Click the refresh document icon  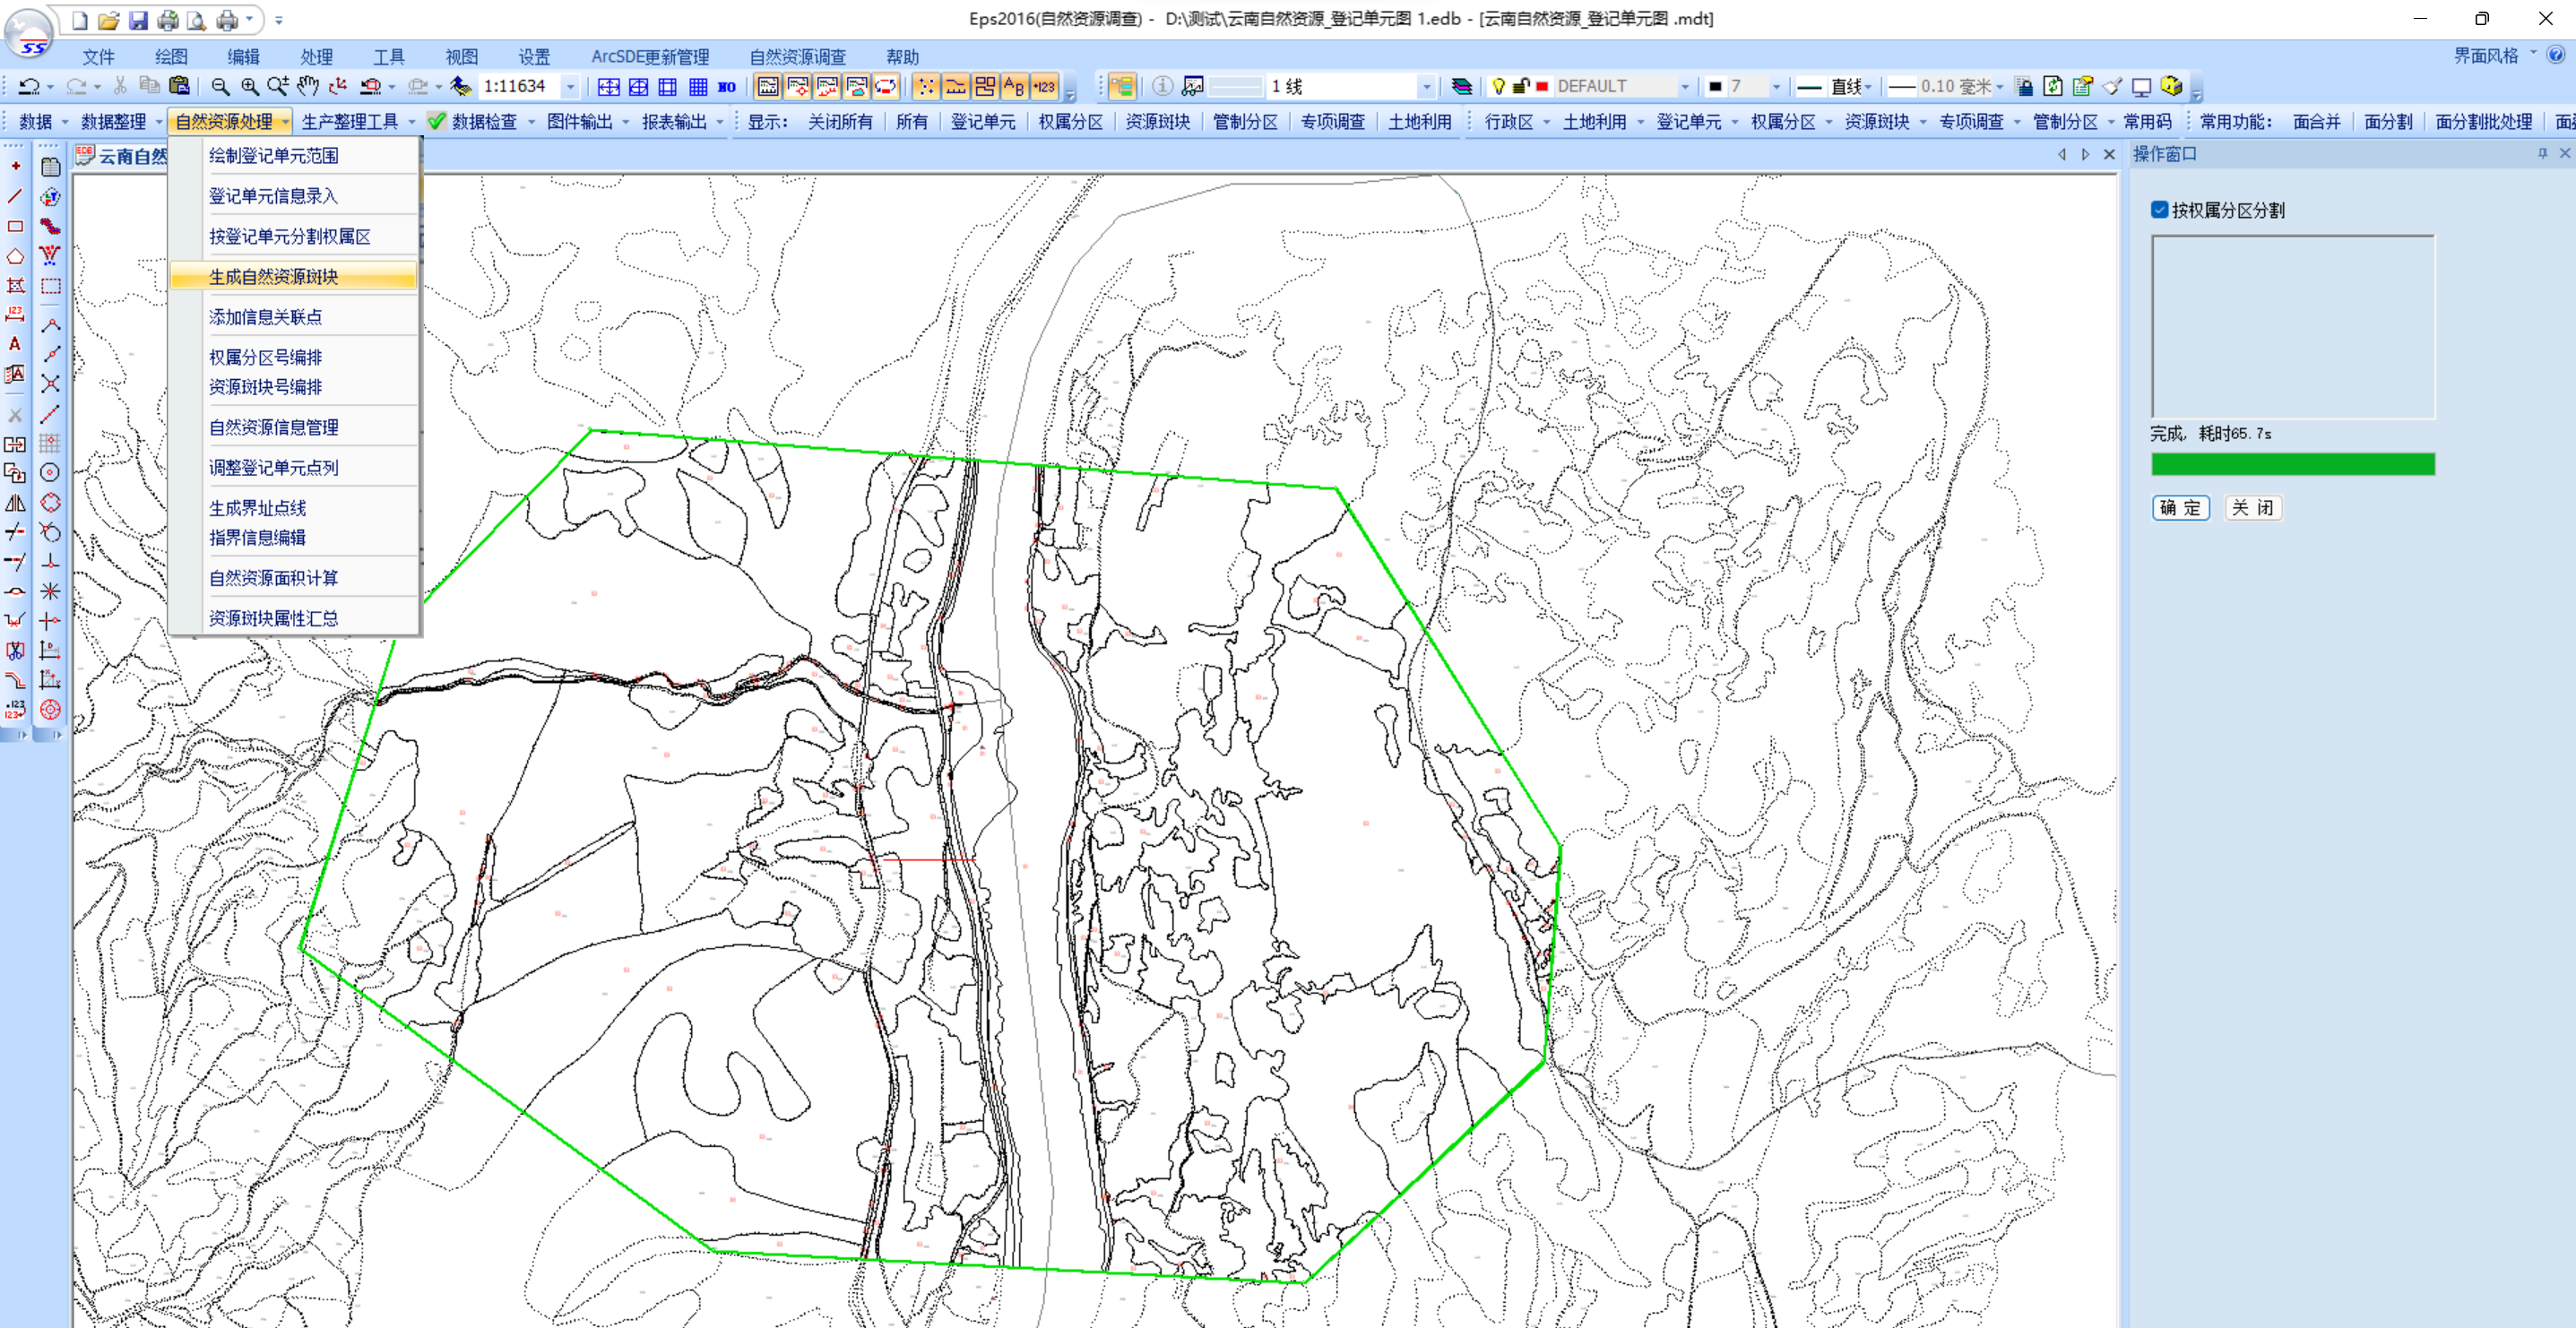[x=2053, y=87]
